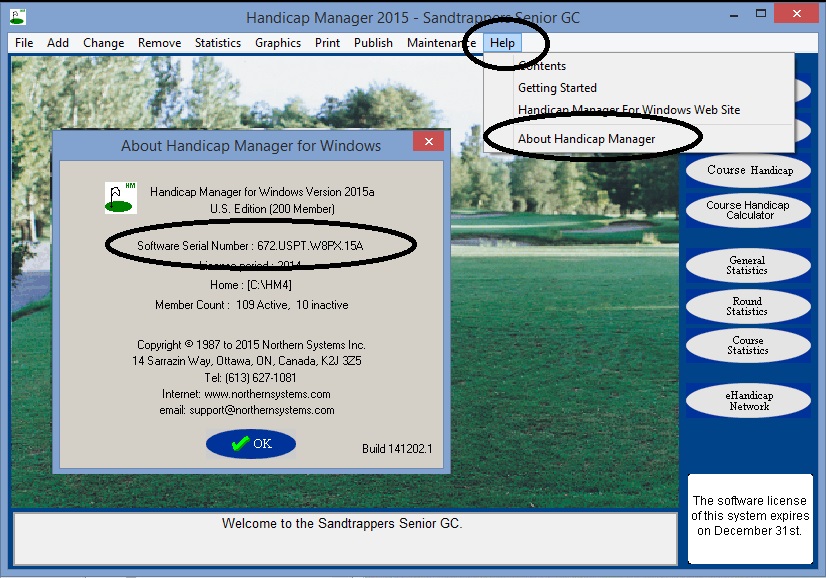Screen dimensions: 826x578
Task: Open the eHandicap Network button
Action: point(748,400)
